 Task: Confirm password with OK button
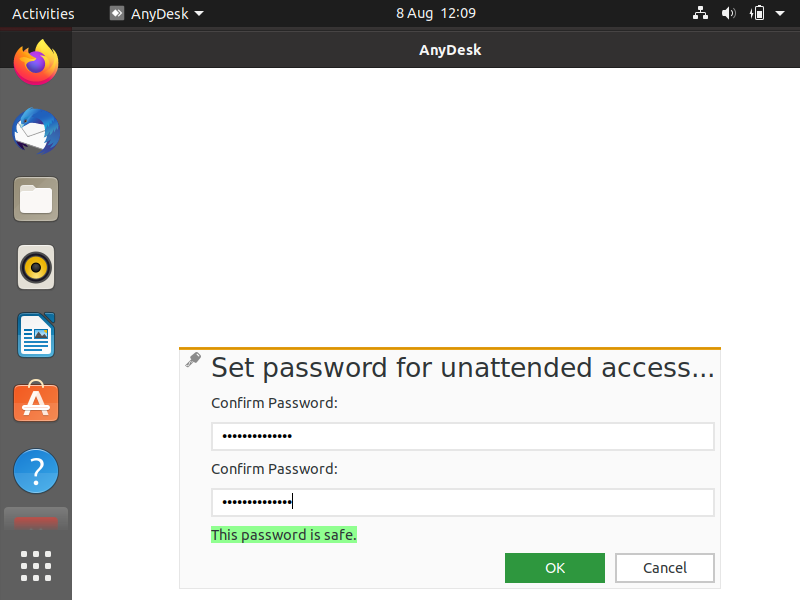[x=555, y=568]
